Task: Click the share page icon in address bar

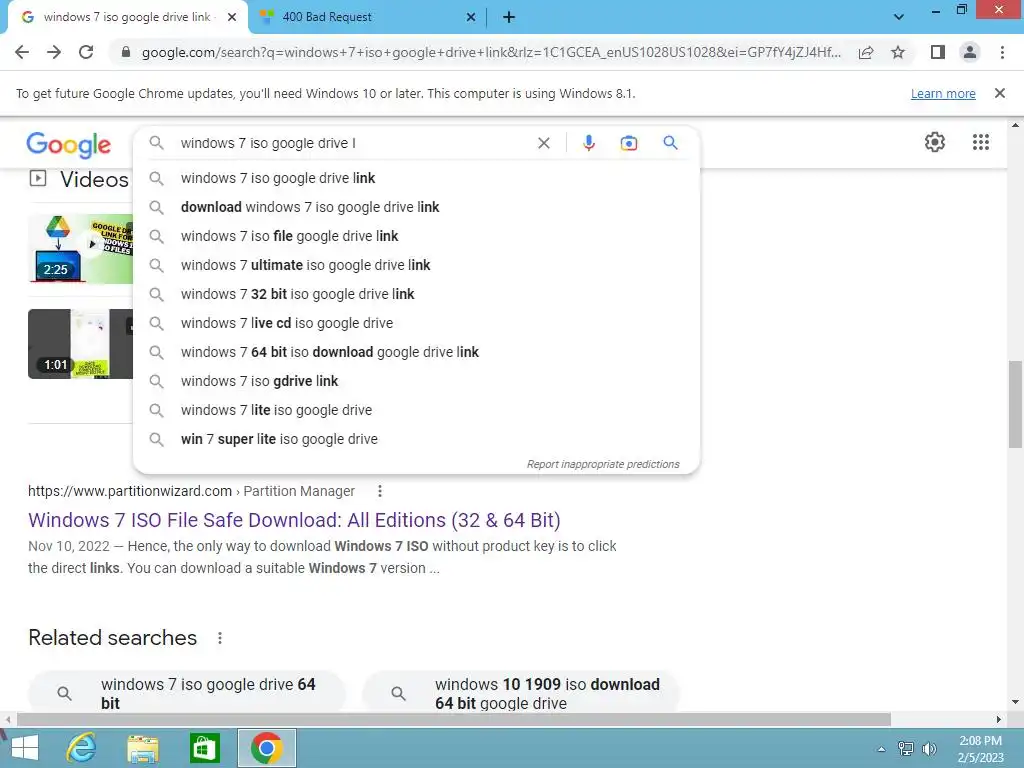Action: click(x=866, y=52)
